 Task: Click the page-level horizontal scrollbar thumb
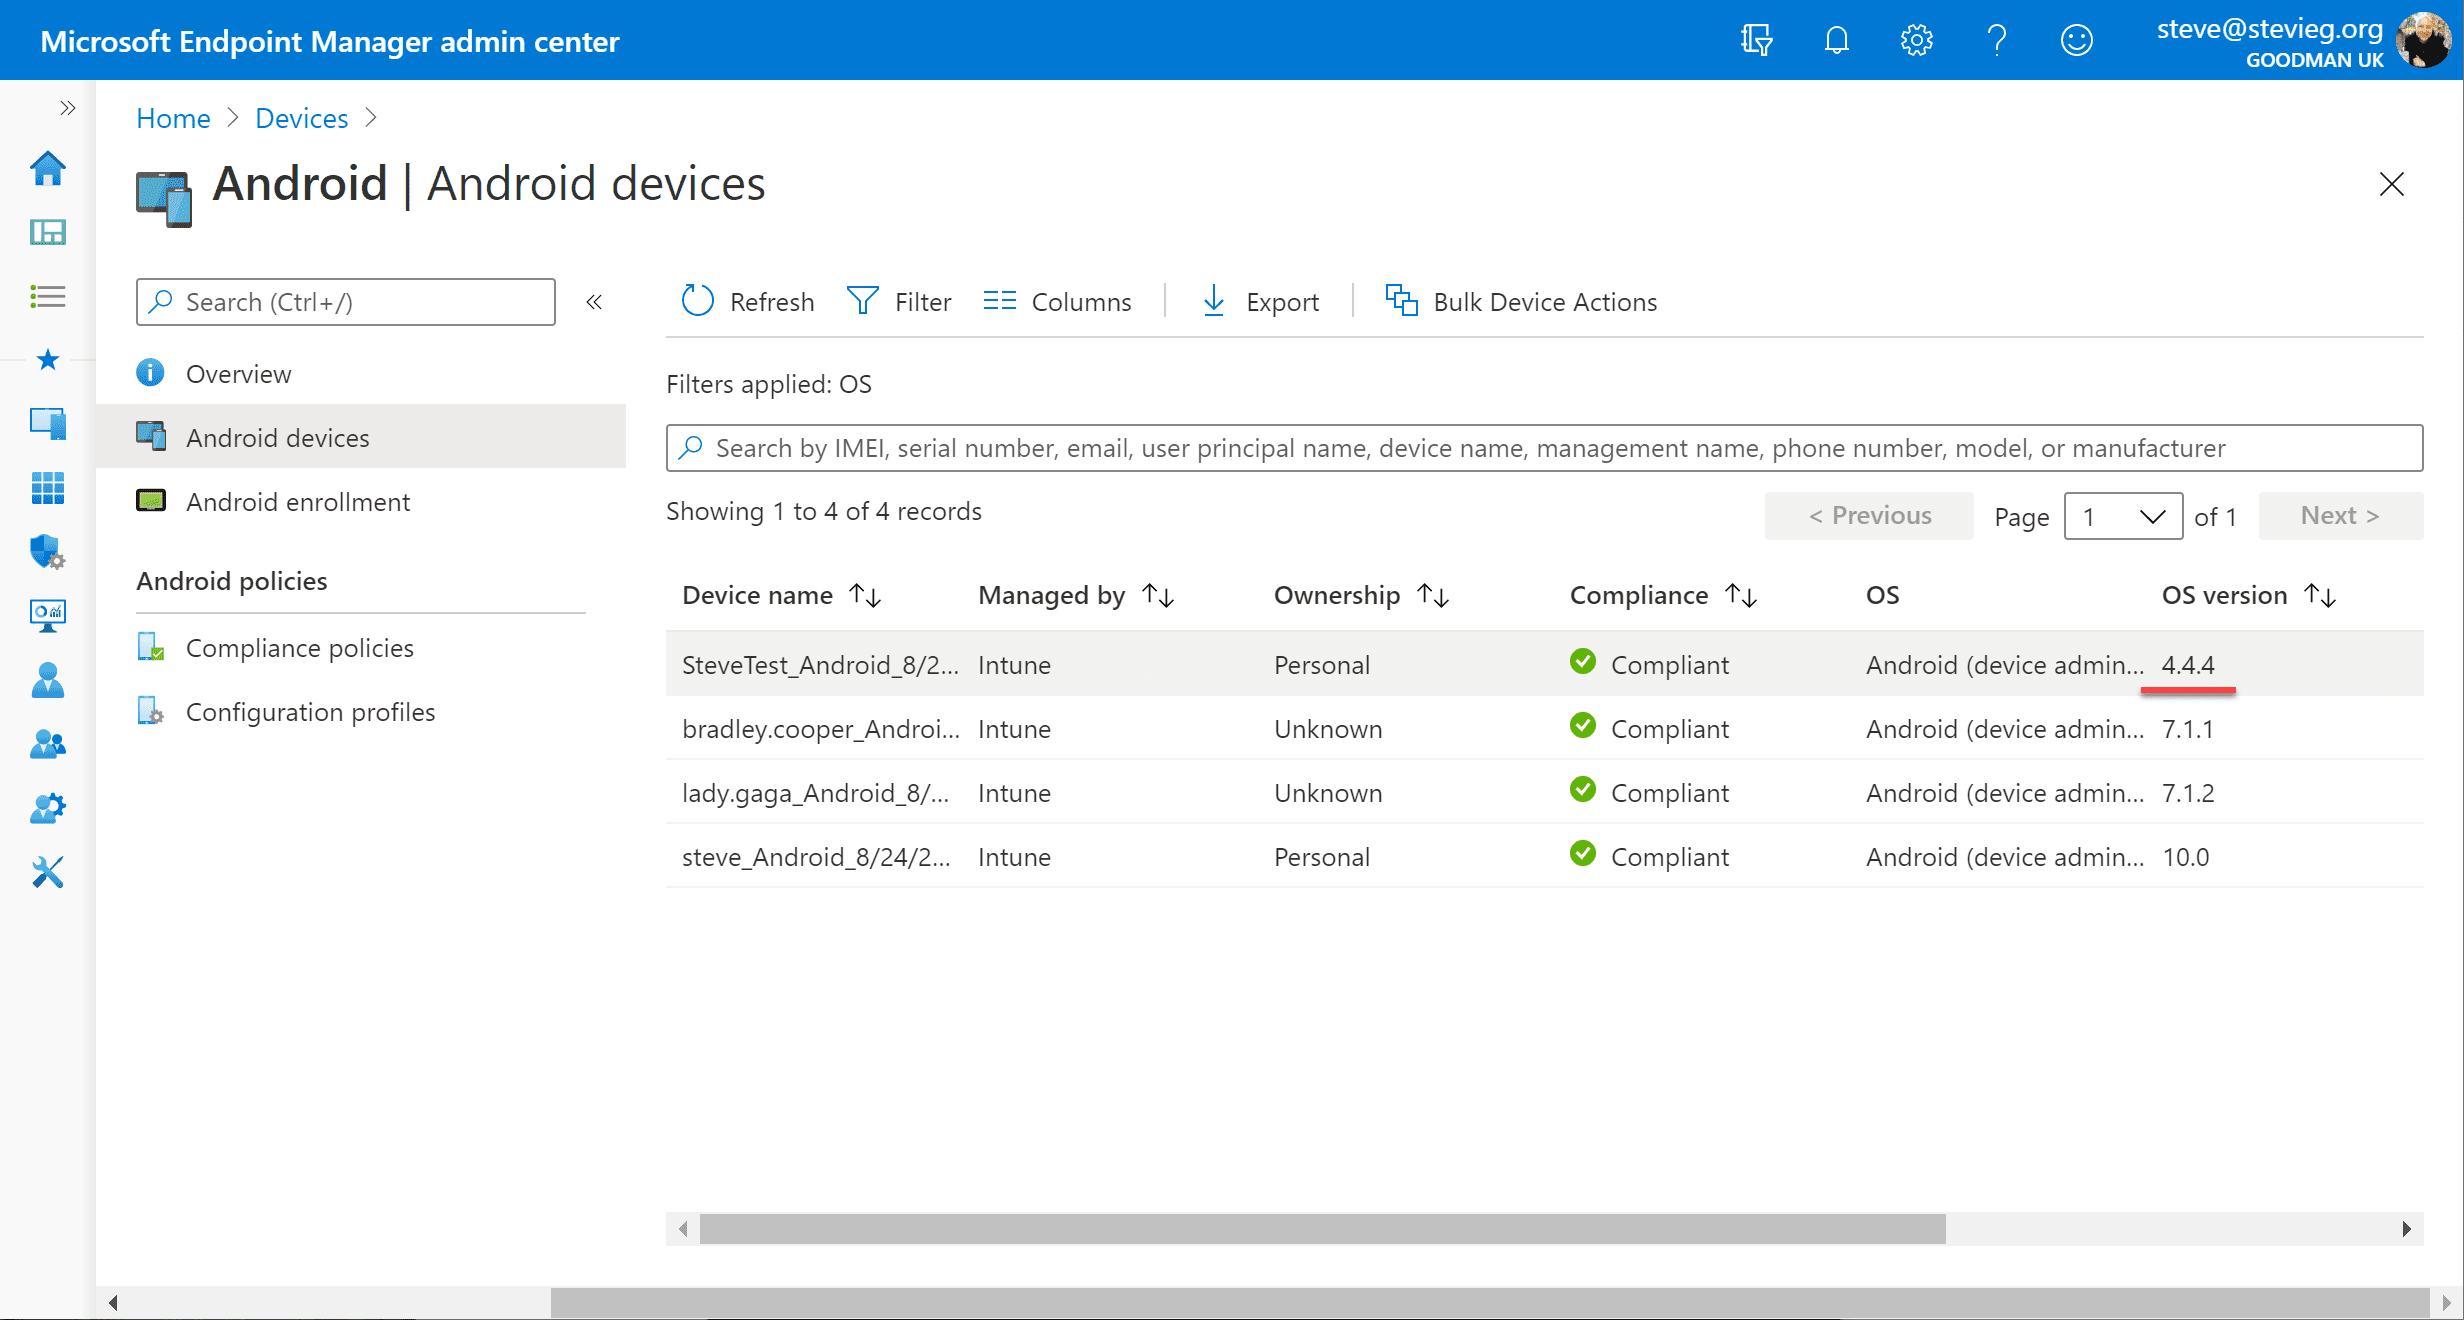(1490, 1302)
